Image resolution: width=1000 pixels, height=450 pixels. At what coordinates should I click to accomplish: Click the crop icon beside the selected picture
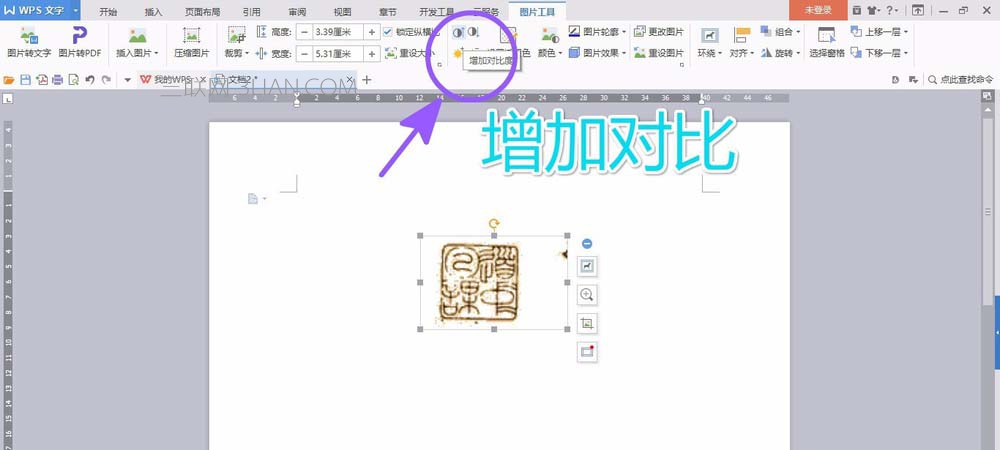click(x=587, y=323)
